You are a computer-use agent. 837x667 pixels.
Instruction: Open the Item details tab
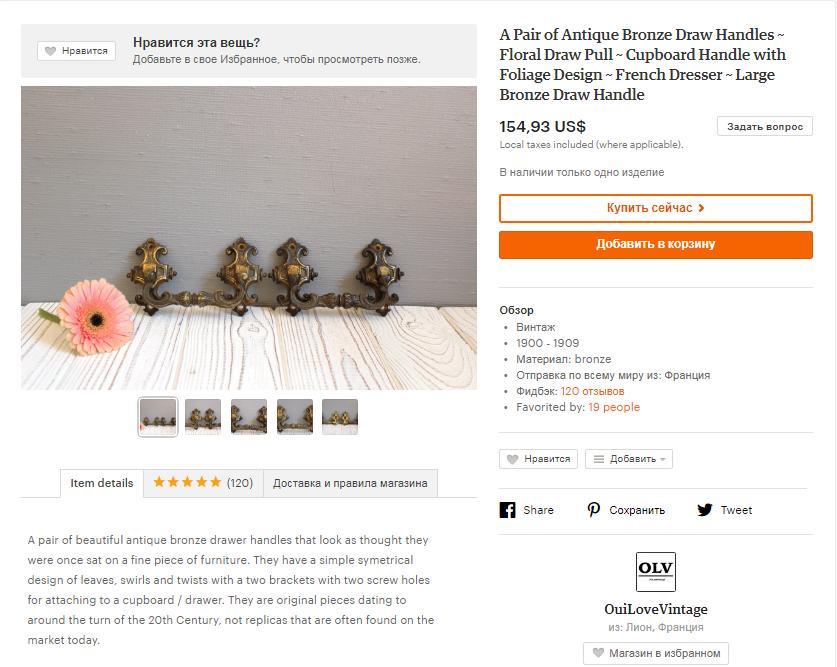pyautogui.click(x=101, y=483)
